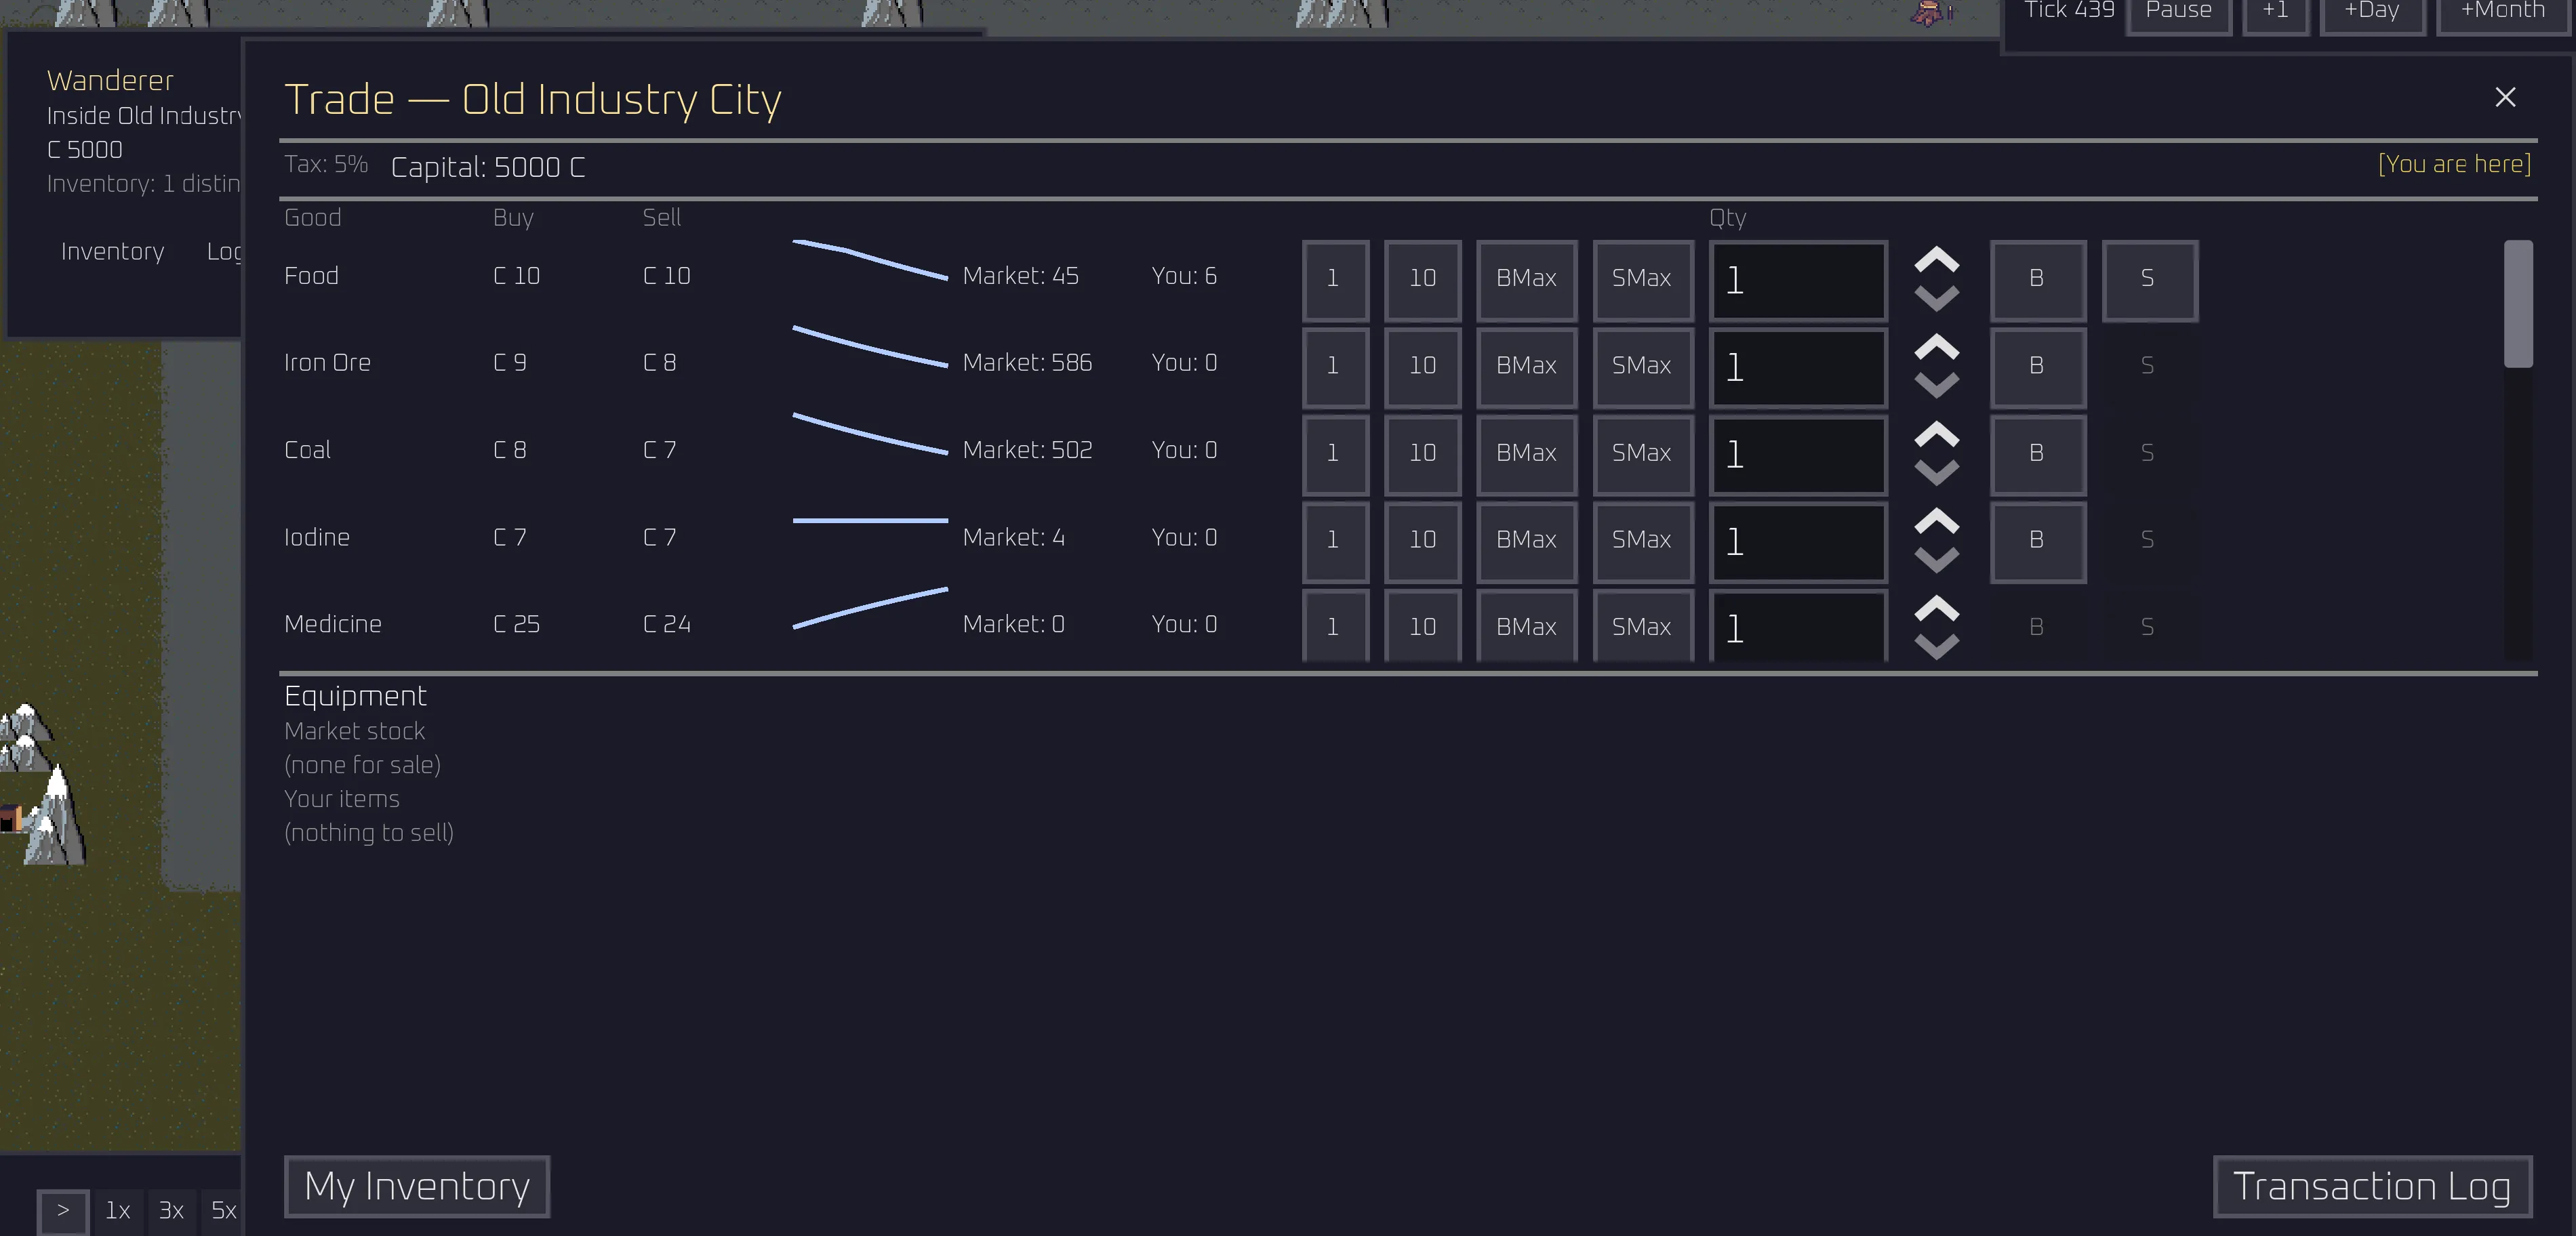This screenshot has height=1236, width=2576.
Task: Set game speed to 3x
Action: click(171, 1211)
